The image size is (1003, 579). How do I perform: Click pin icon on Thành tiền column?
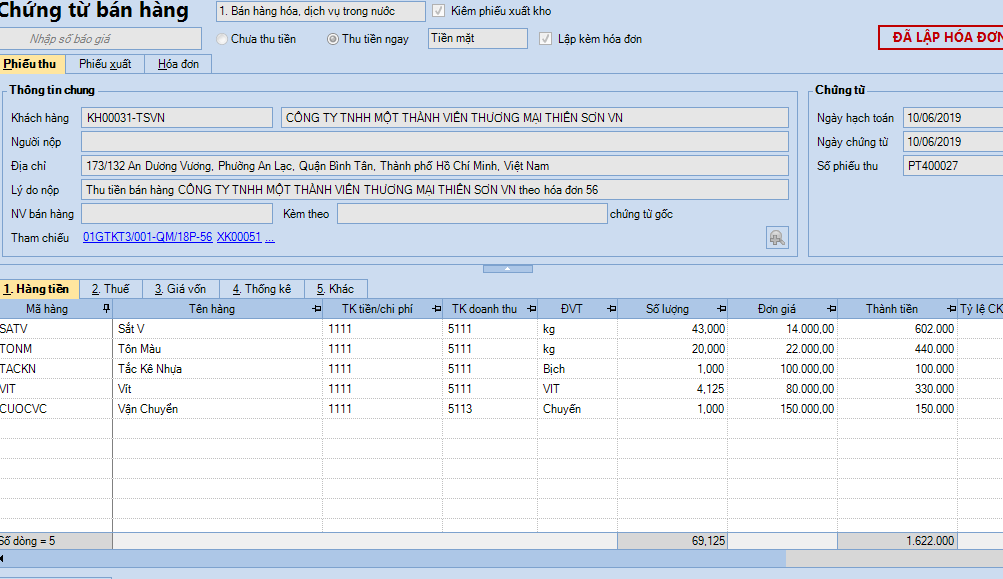[x=948, y=309]
